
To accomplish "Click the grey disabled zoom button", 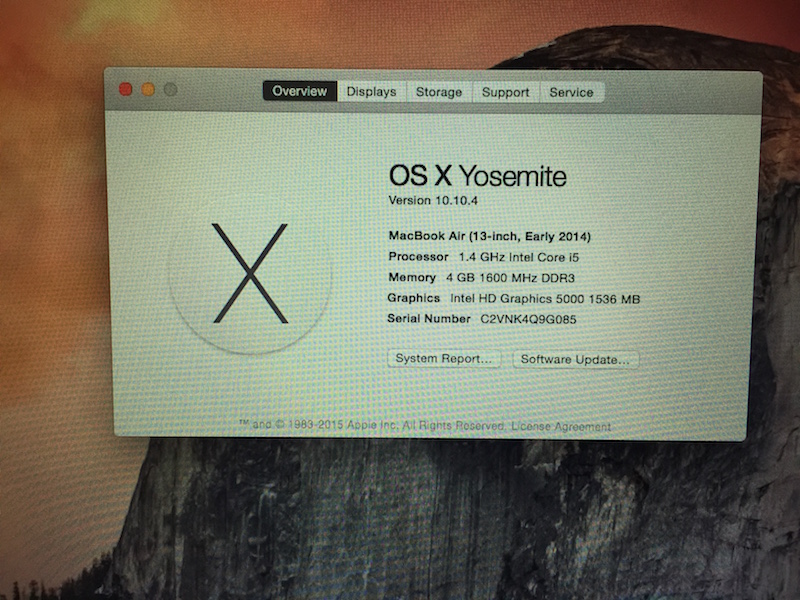I will coord(170,90).
